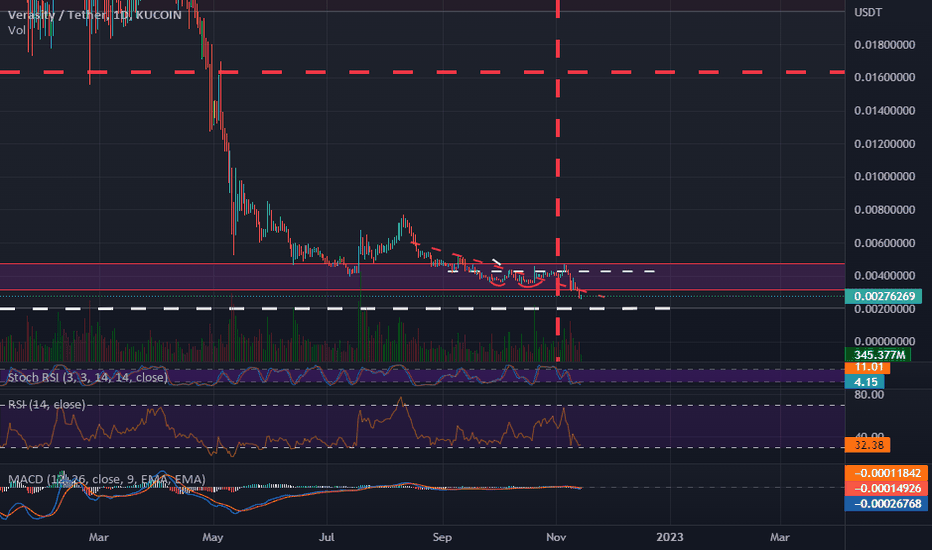Click the USDT currency label
Screen dimensions: 932x550
[868, 12]
